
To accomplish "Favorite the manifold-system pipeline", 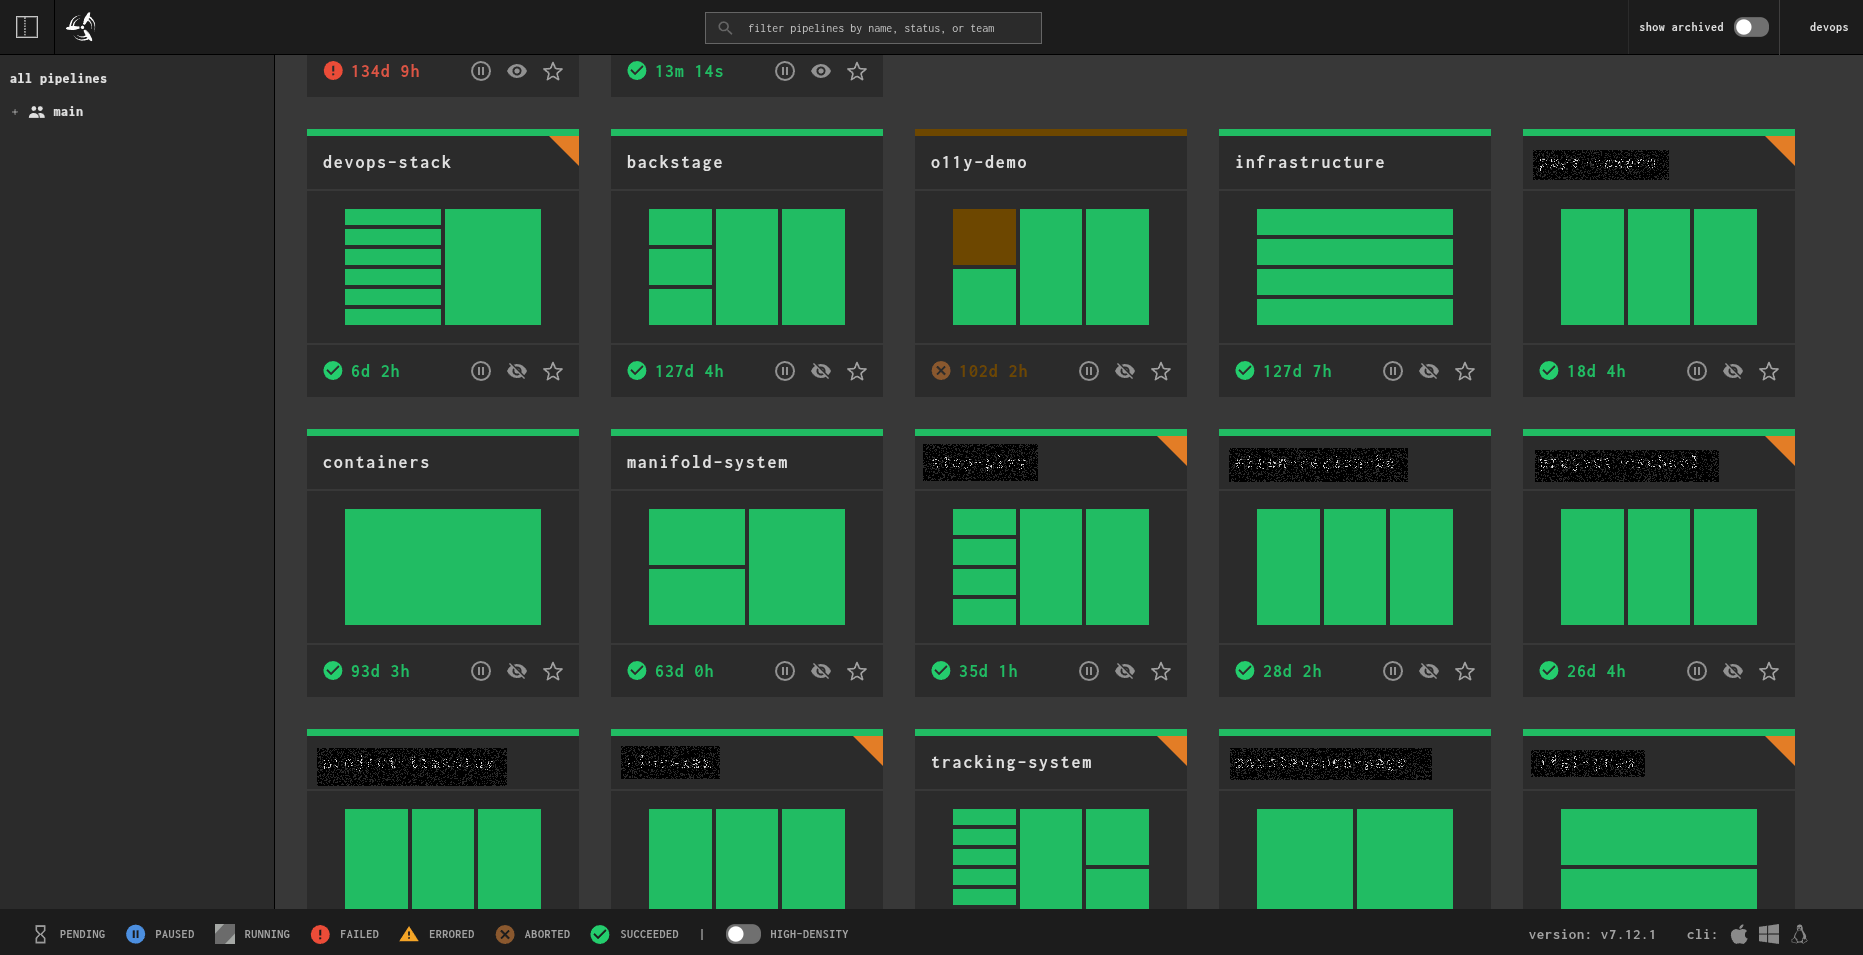I will point(857,671).
